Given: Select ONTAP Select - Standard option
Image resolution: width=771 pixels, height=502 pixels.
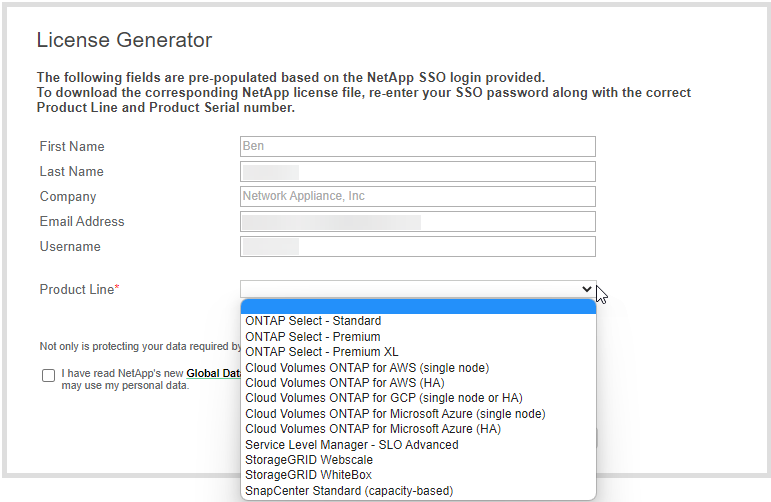Looking at the screenshot, I should pyautogui.click(x=313, y=321).
